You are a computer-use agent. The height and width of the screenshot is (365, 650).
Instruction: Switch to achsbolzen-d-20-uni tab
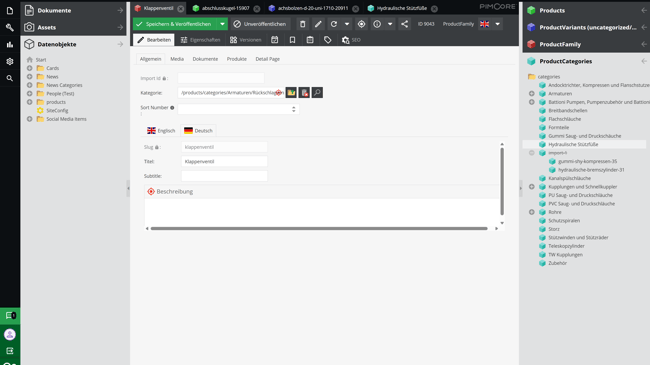point(313,8)
